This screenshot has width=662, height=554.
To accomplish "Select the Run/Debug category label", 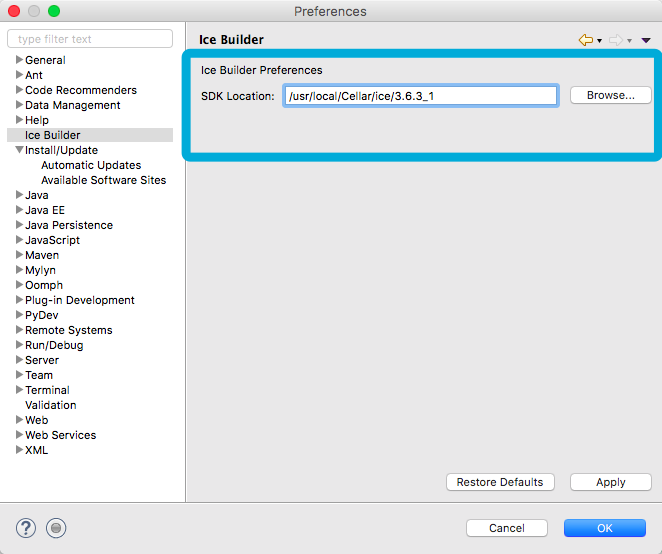I will point(54,345).
